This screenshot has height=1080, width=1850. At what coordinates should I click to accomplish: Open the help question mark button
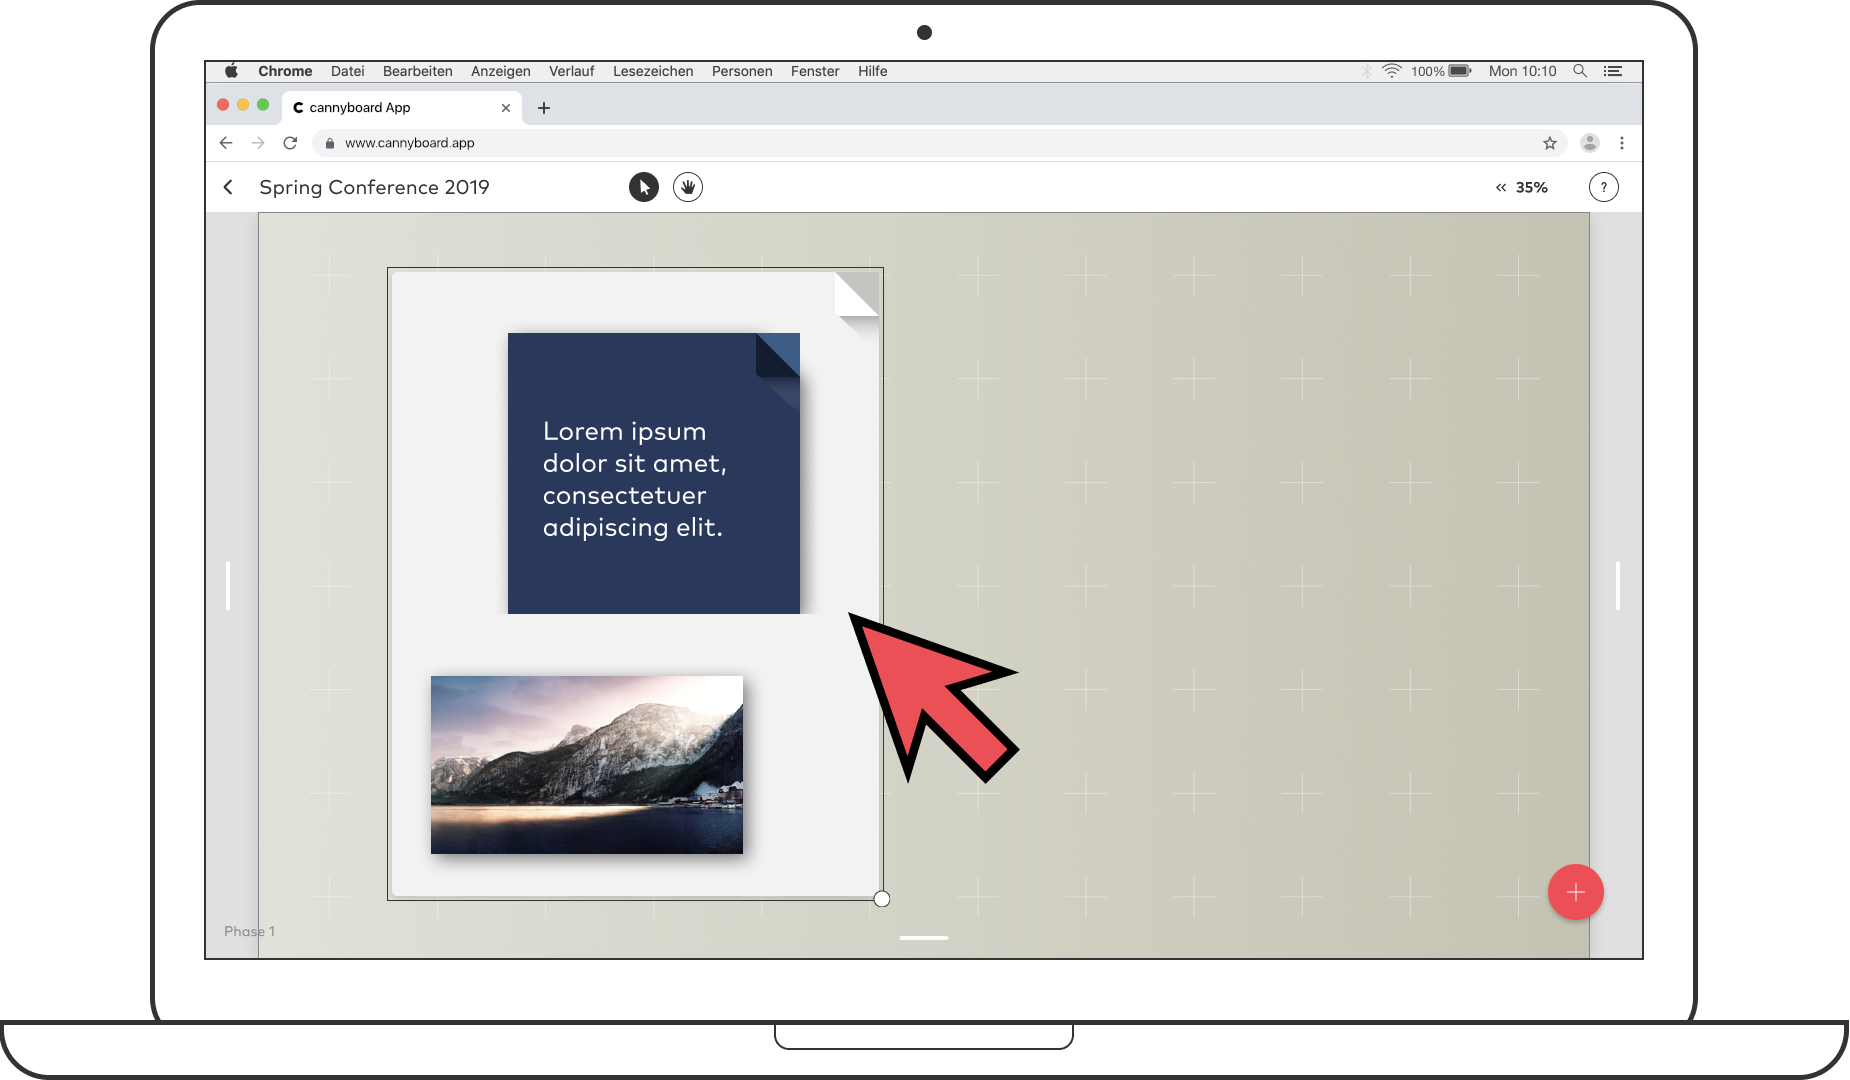(1604, 187)
